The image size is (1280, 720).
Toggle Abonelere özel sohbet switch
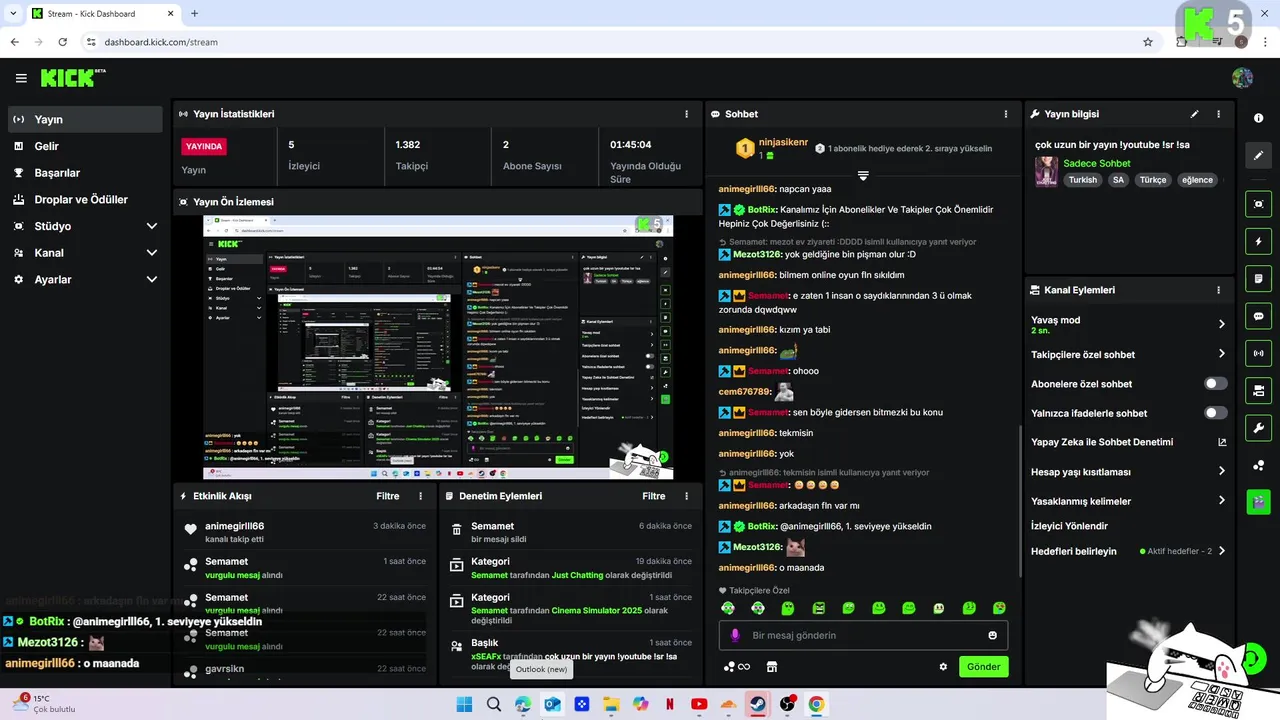pyautogui.click(x=1216, y=383)
